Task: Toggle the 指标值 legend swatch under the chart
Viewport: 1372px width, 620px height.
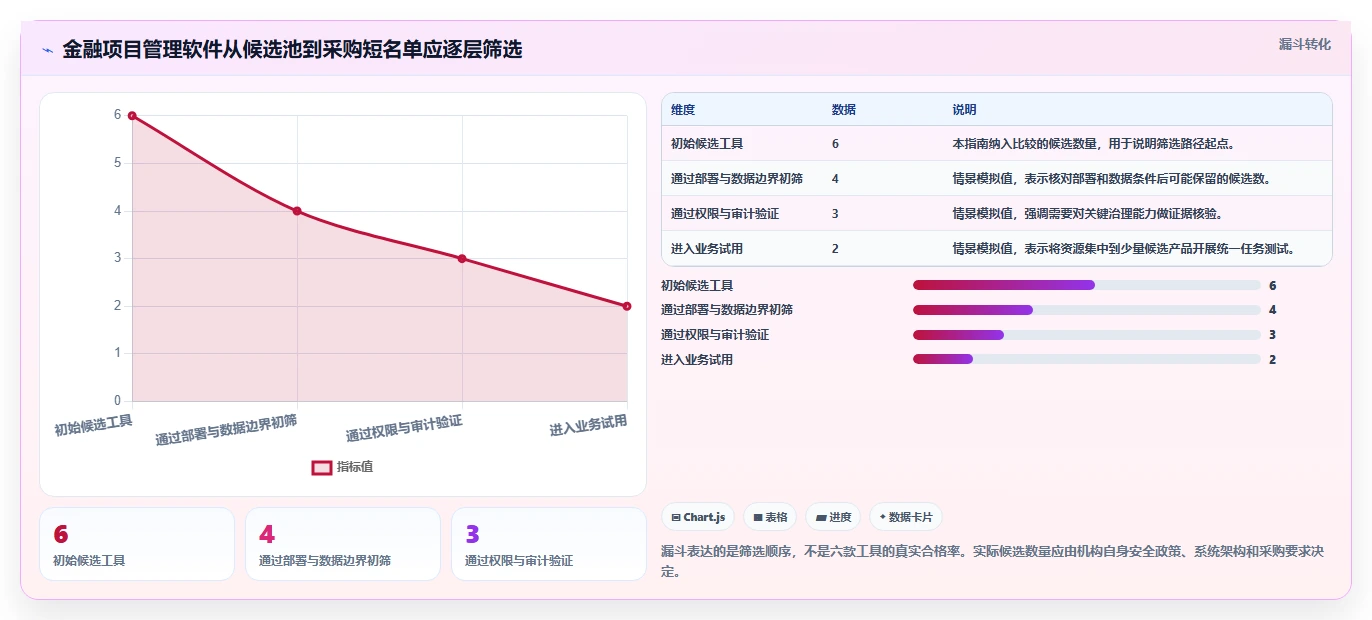Action: [x=322, y=467]
